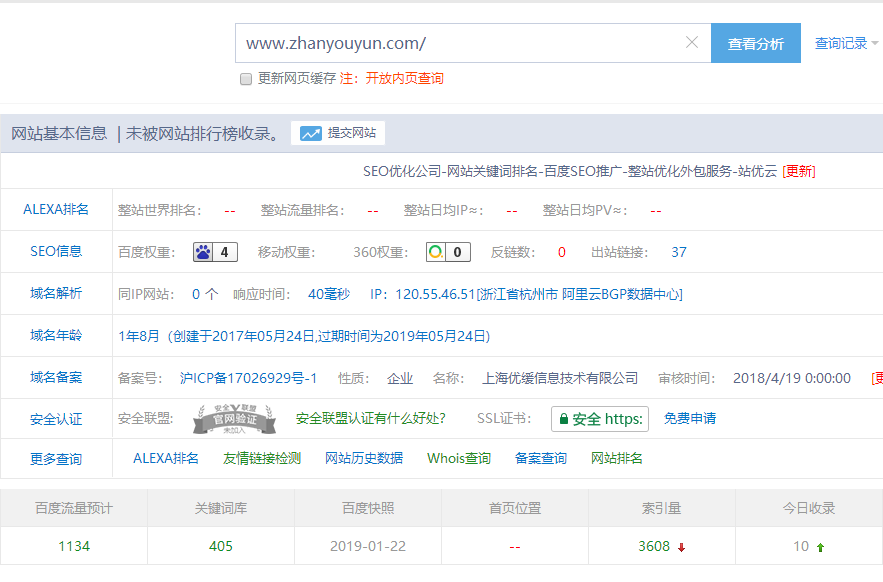Select the ALEXA排名 row label

tap(56, 210)
